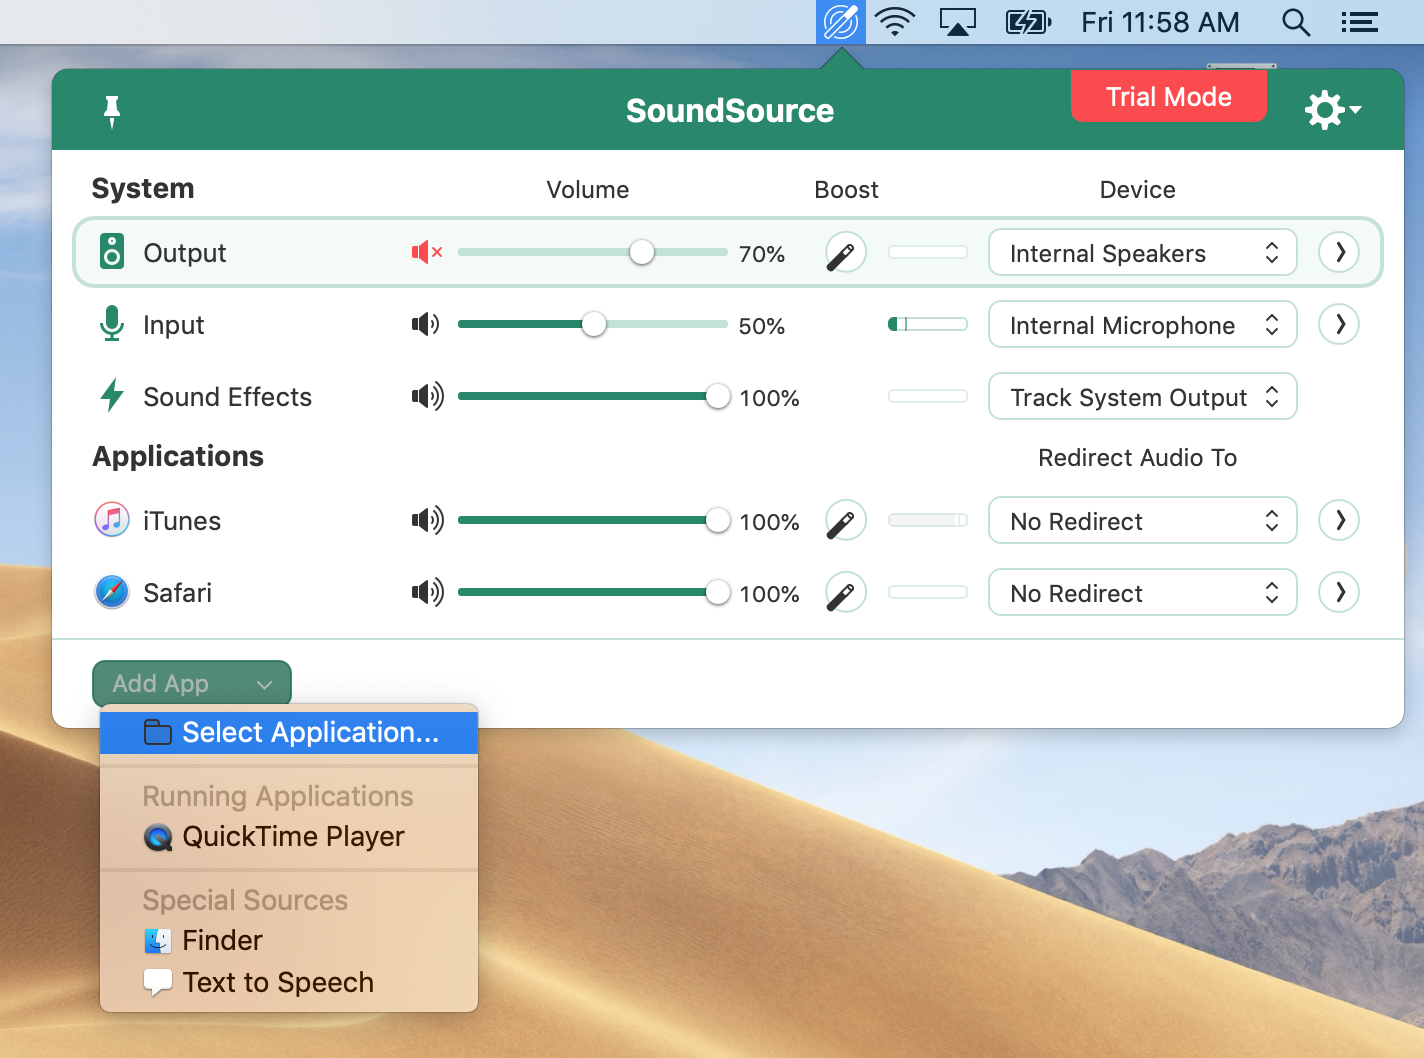Click the Output 70% volume value
The height and width of the screenshot is (1058, 1424).
[762, 254]
